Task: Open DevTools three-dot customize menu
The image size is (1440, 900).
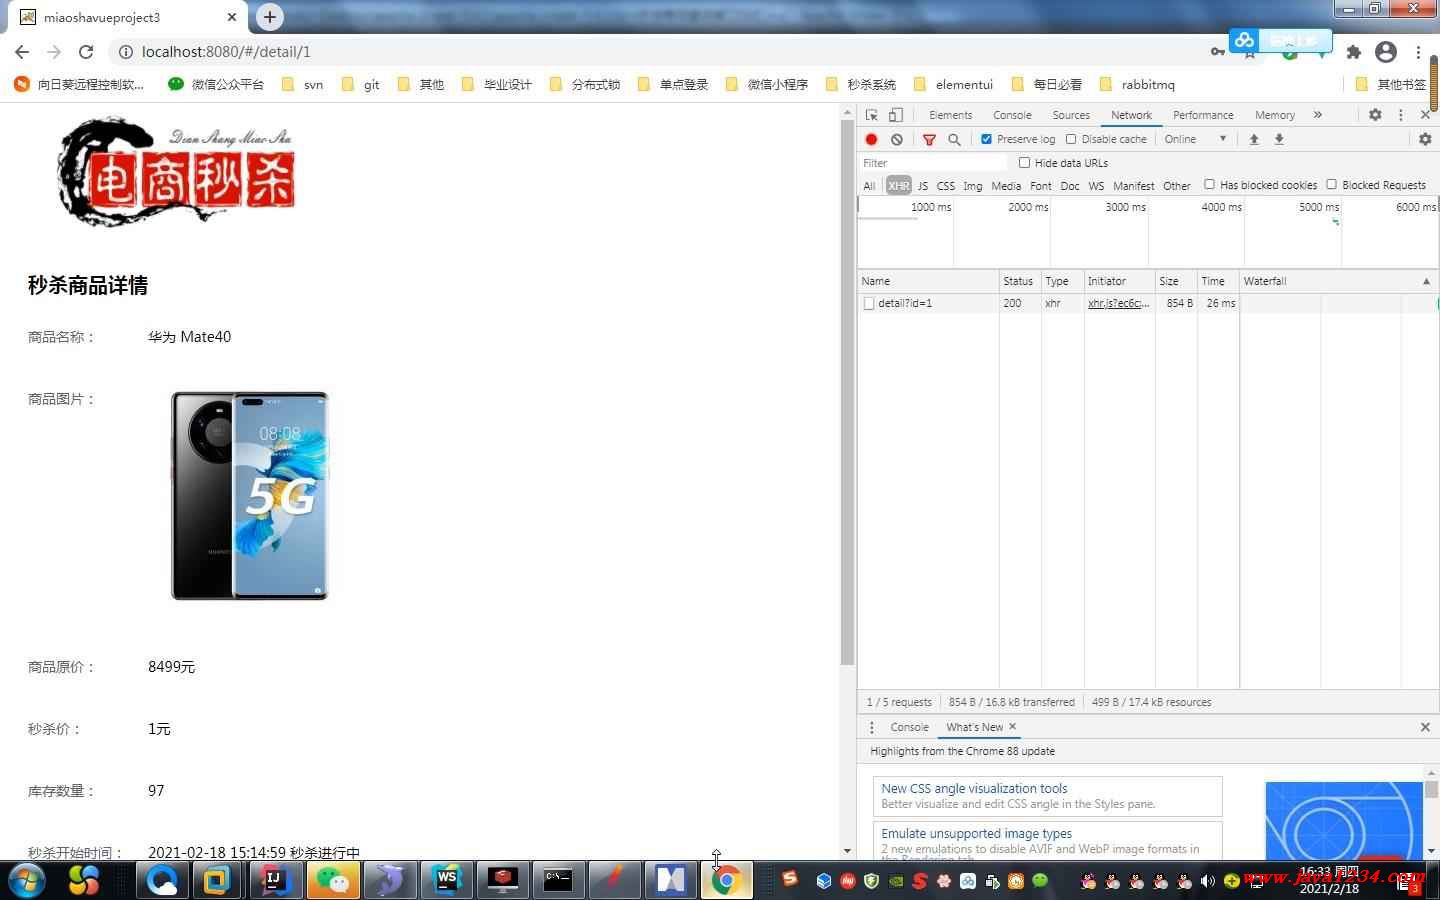Action: (x=1401, y=115)
